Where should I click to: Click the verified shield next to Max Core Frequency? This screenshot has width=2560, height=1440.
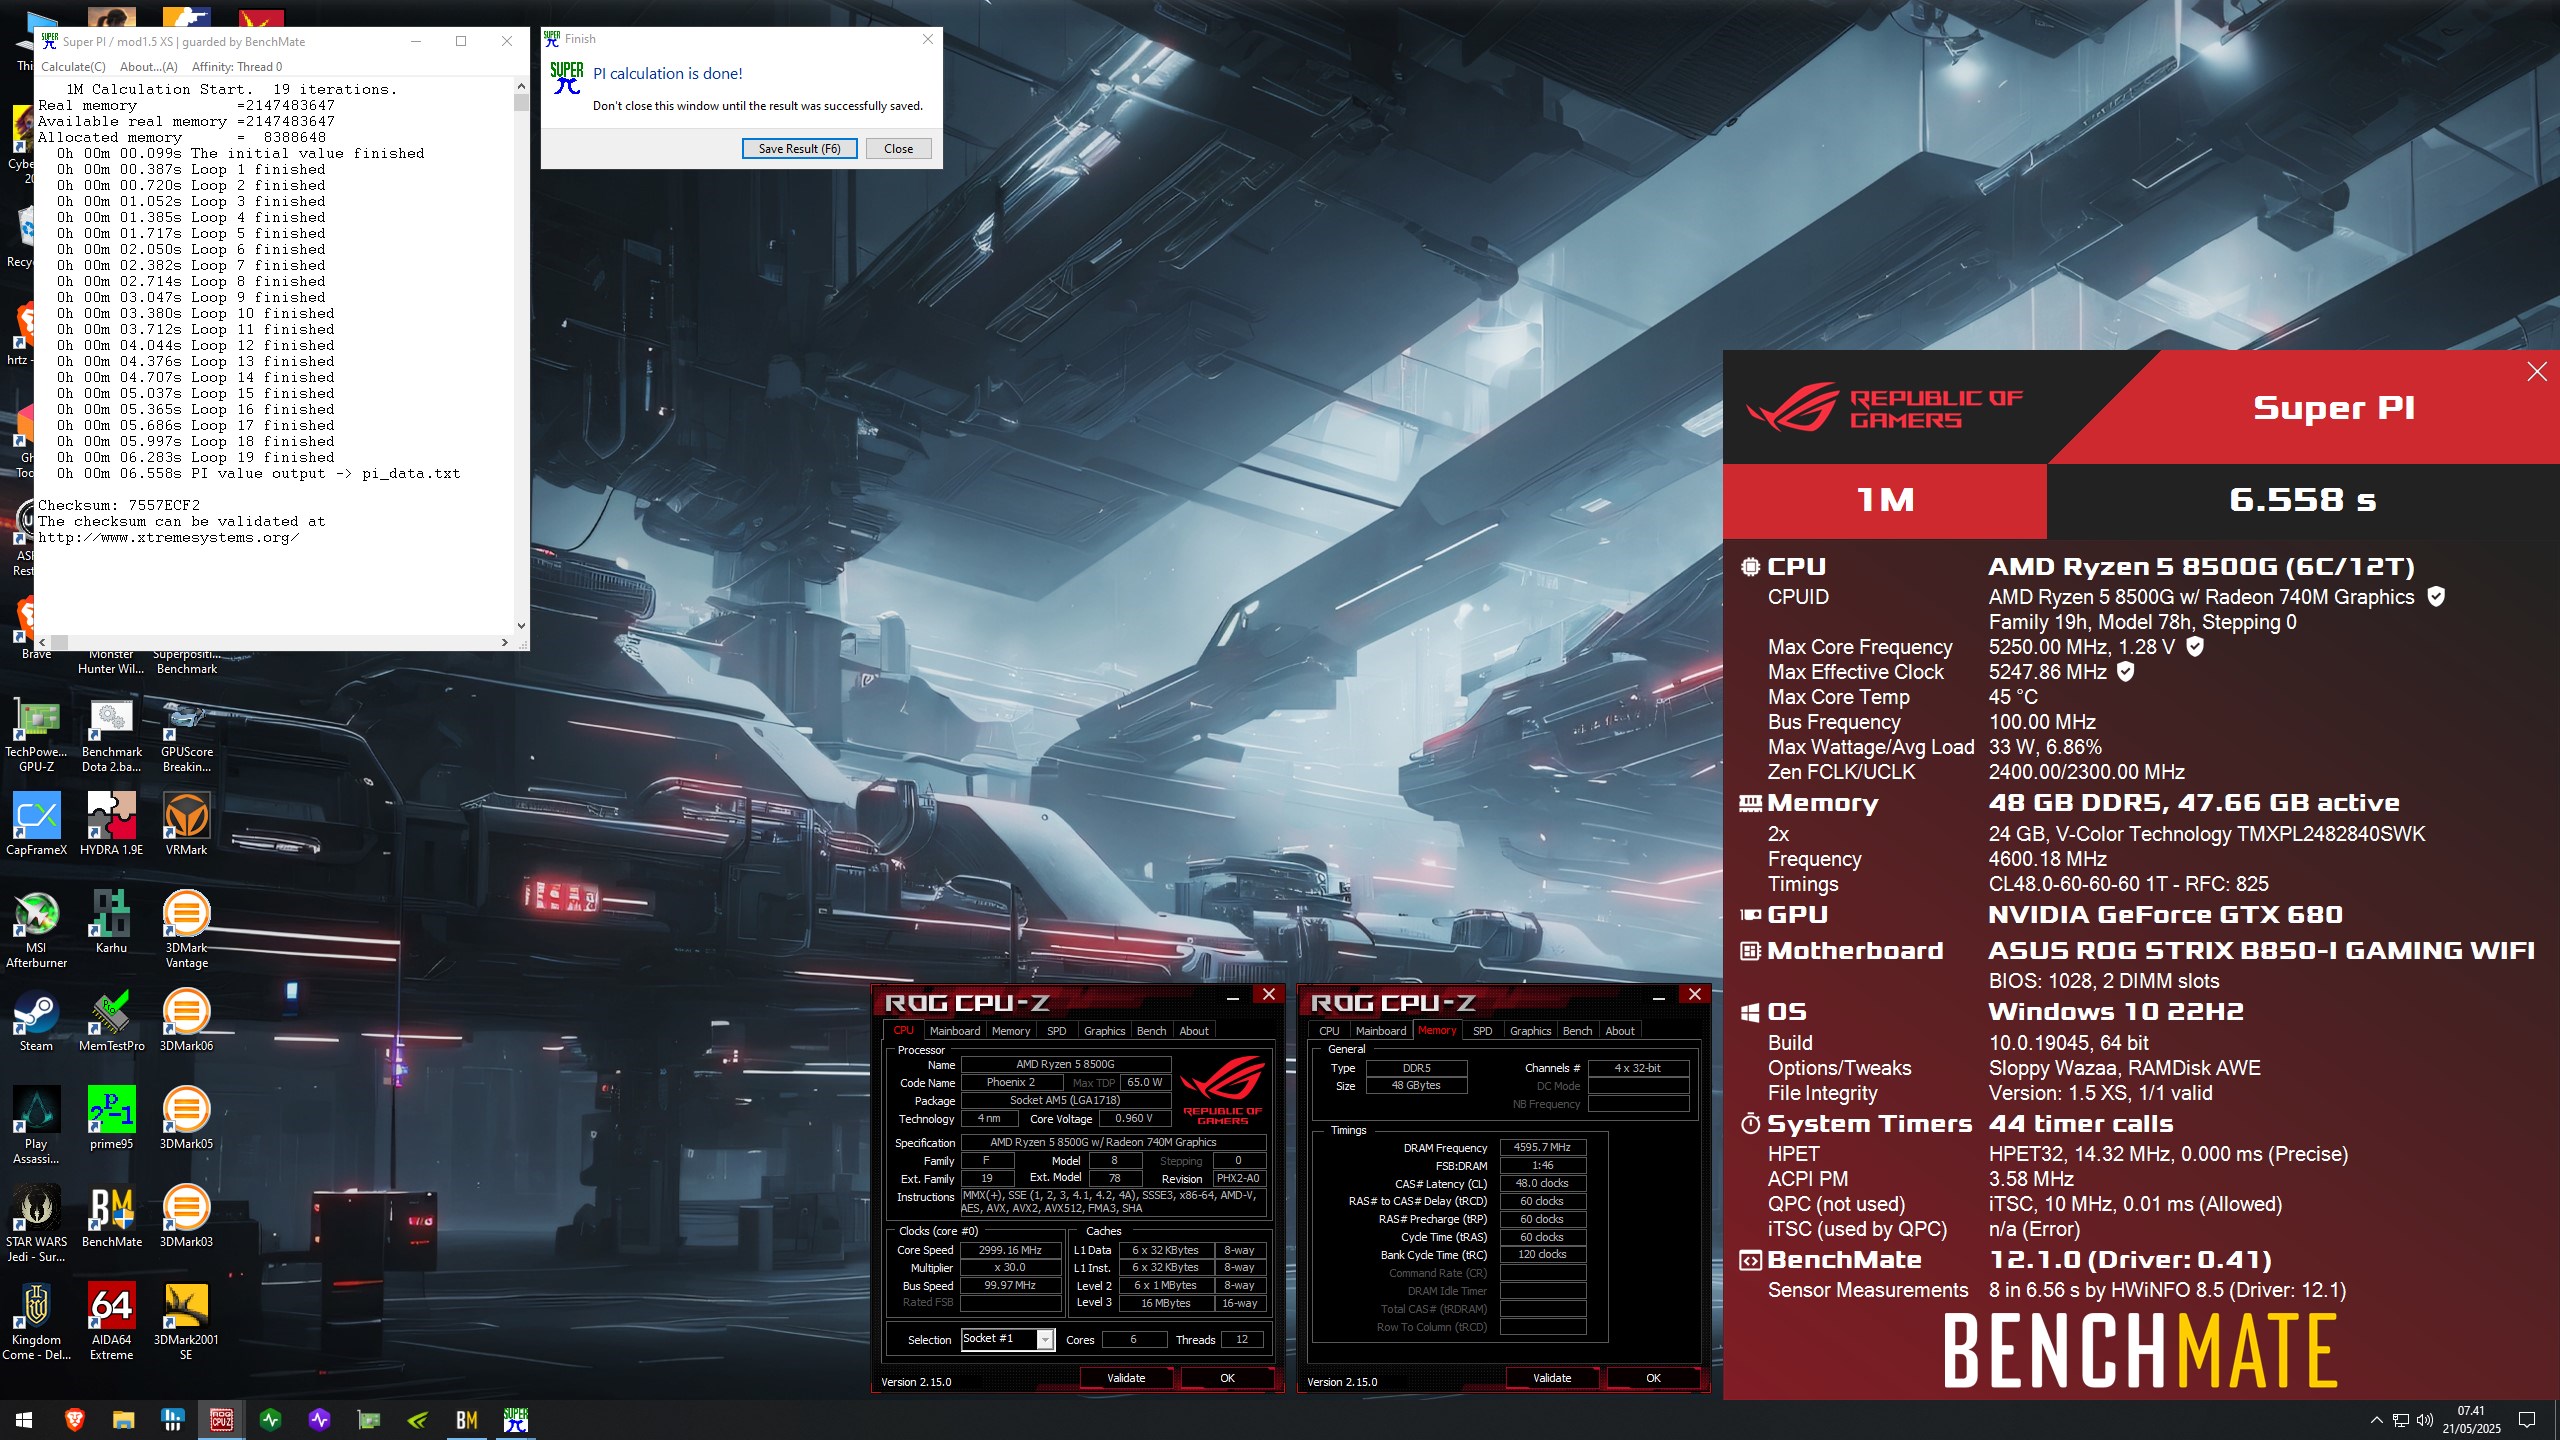(2195, 647)
